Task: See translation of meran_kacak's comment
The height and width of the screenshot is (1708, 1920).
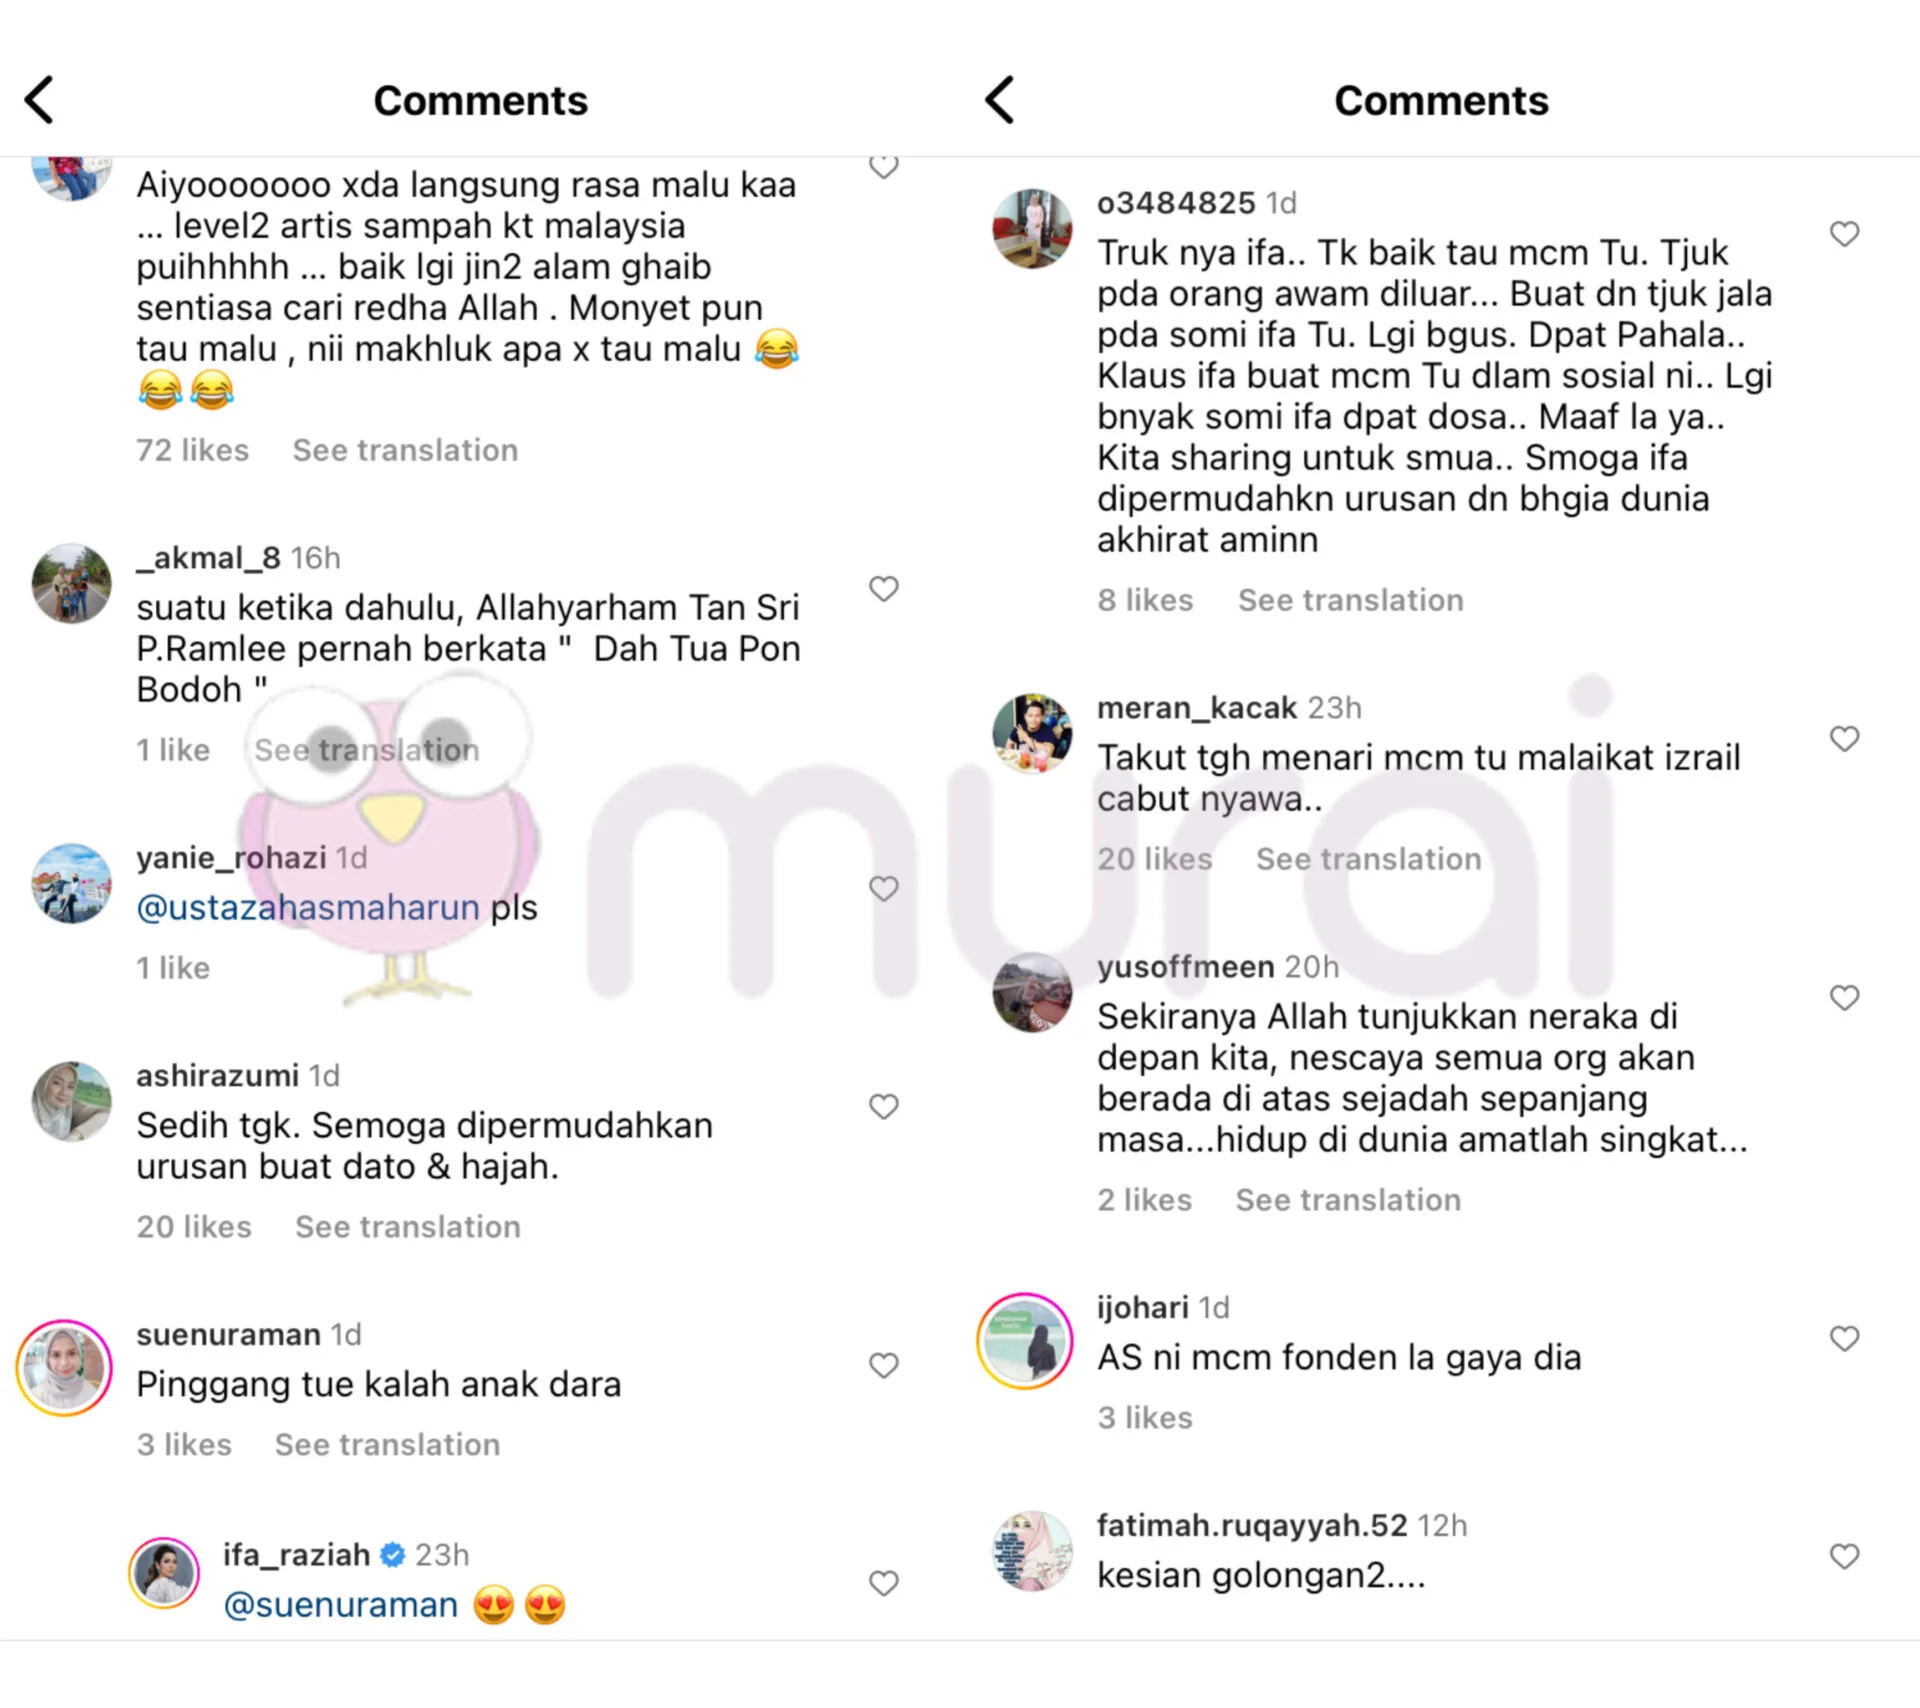Action: coord(1369,859)
